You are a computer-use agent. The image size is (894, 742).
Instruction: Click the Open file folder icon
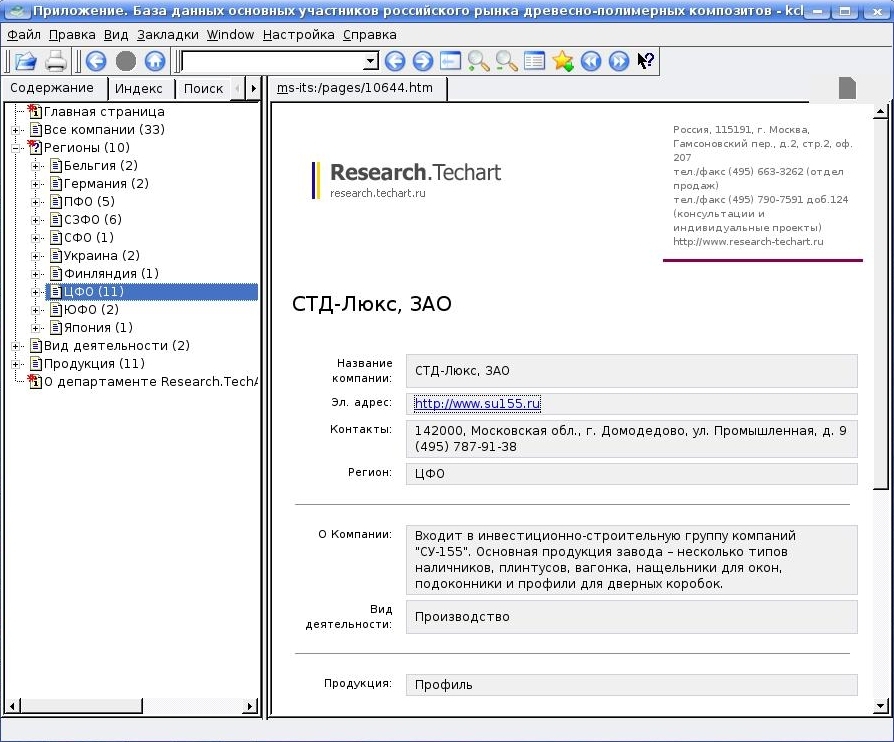tap(25, 61)
